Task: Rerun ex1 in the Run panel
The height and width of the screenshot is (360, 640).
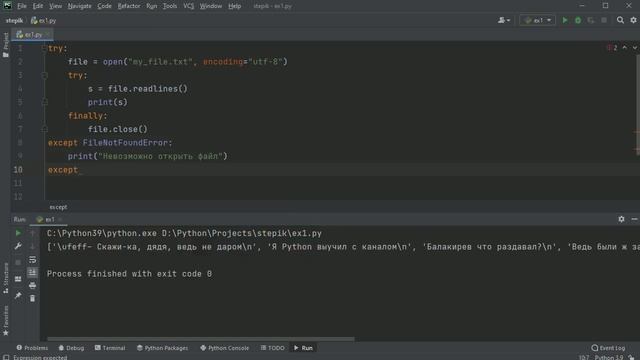Action: pyautogui.click(x=18, y=233)
